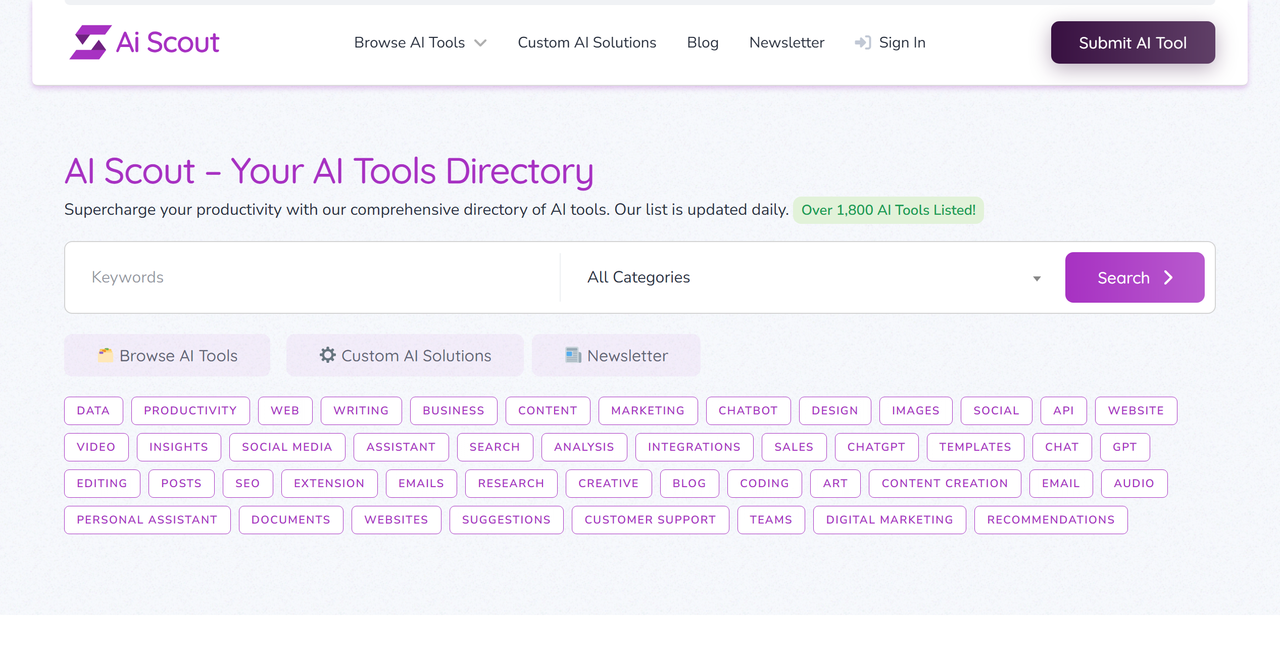
Task: Click the EDITING tag
Action: pyautogui.click(x=102, y=483)
